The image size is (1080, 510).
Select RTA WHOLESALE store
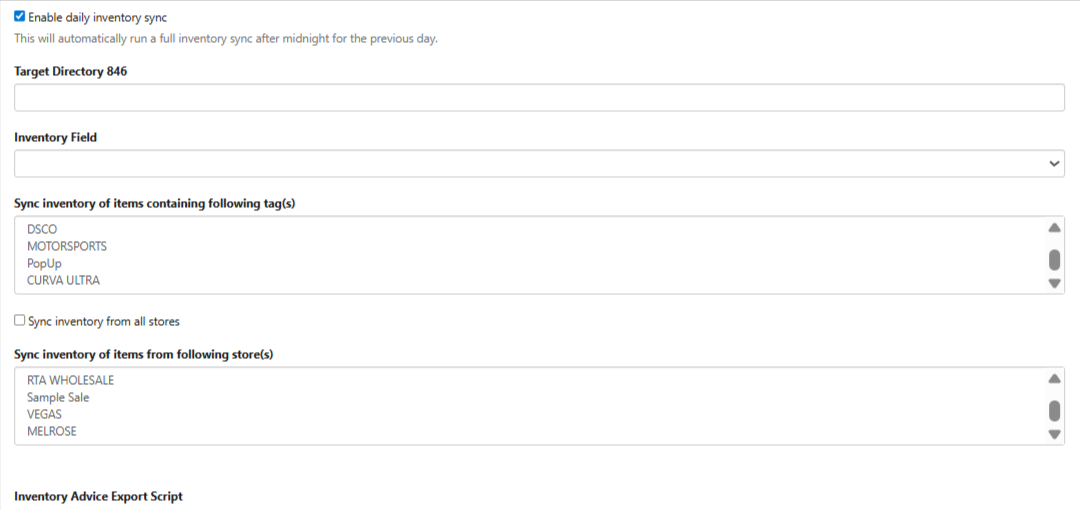70,380
